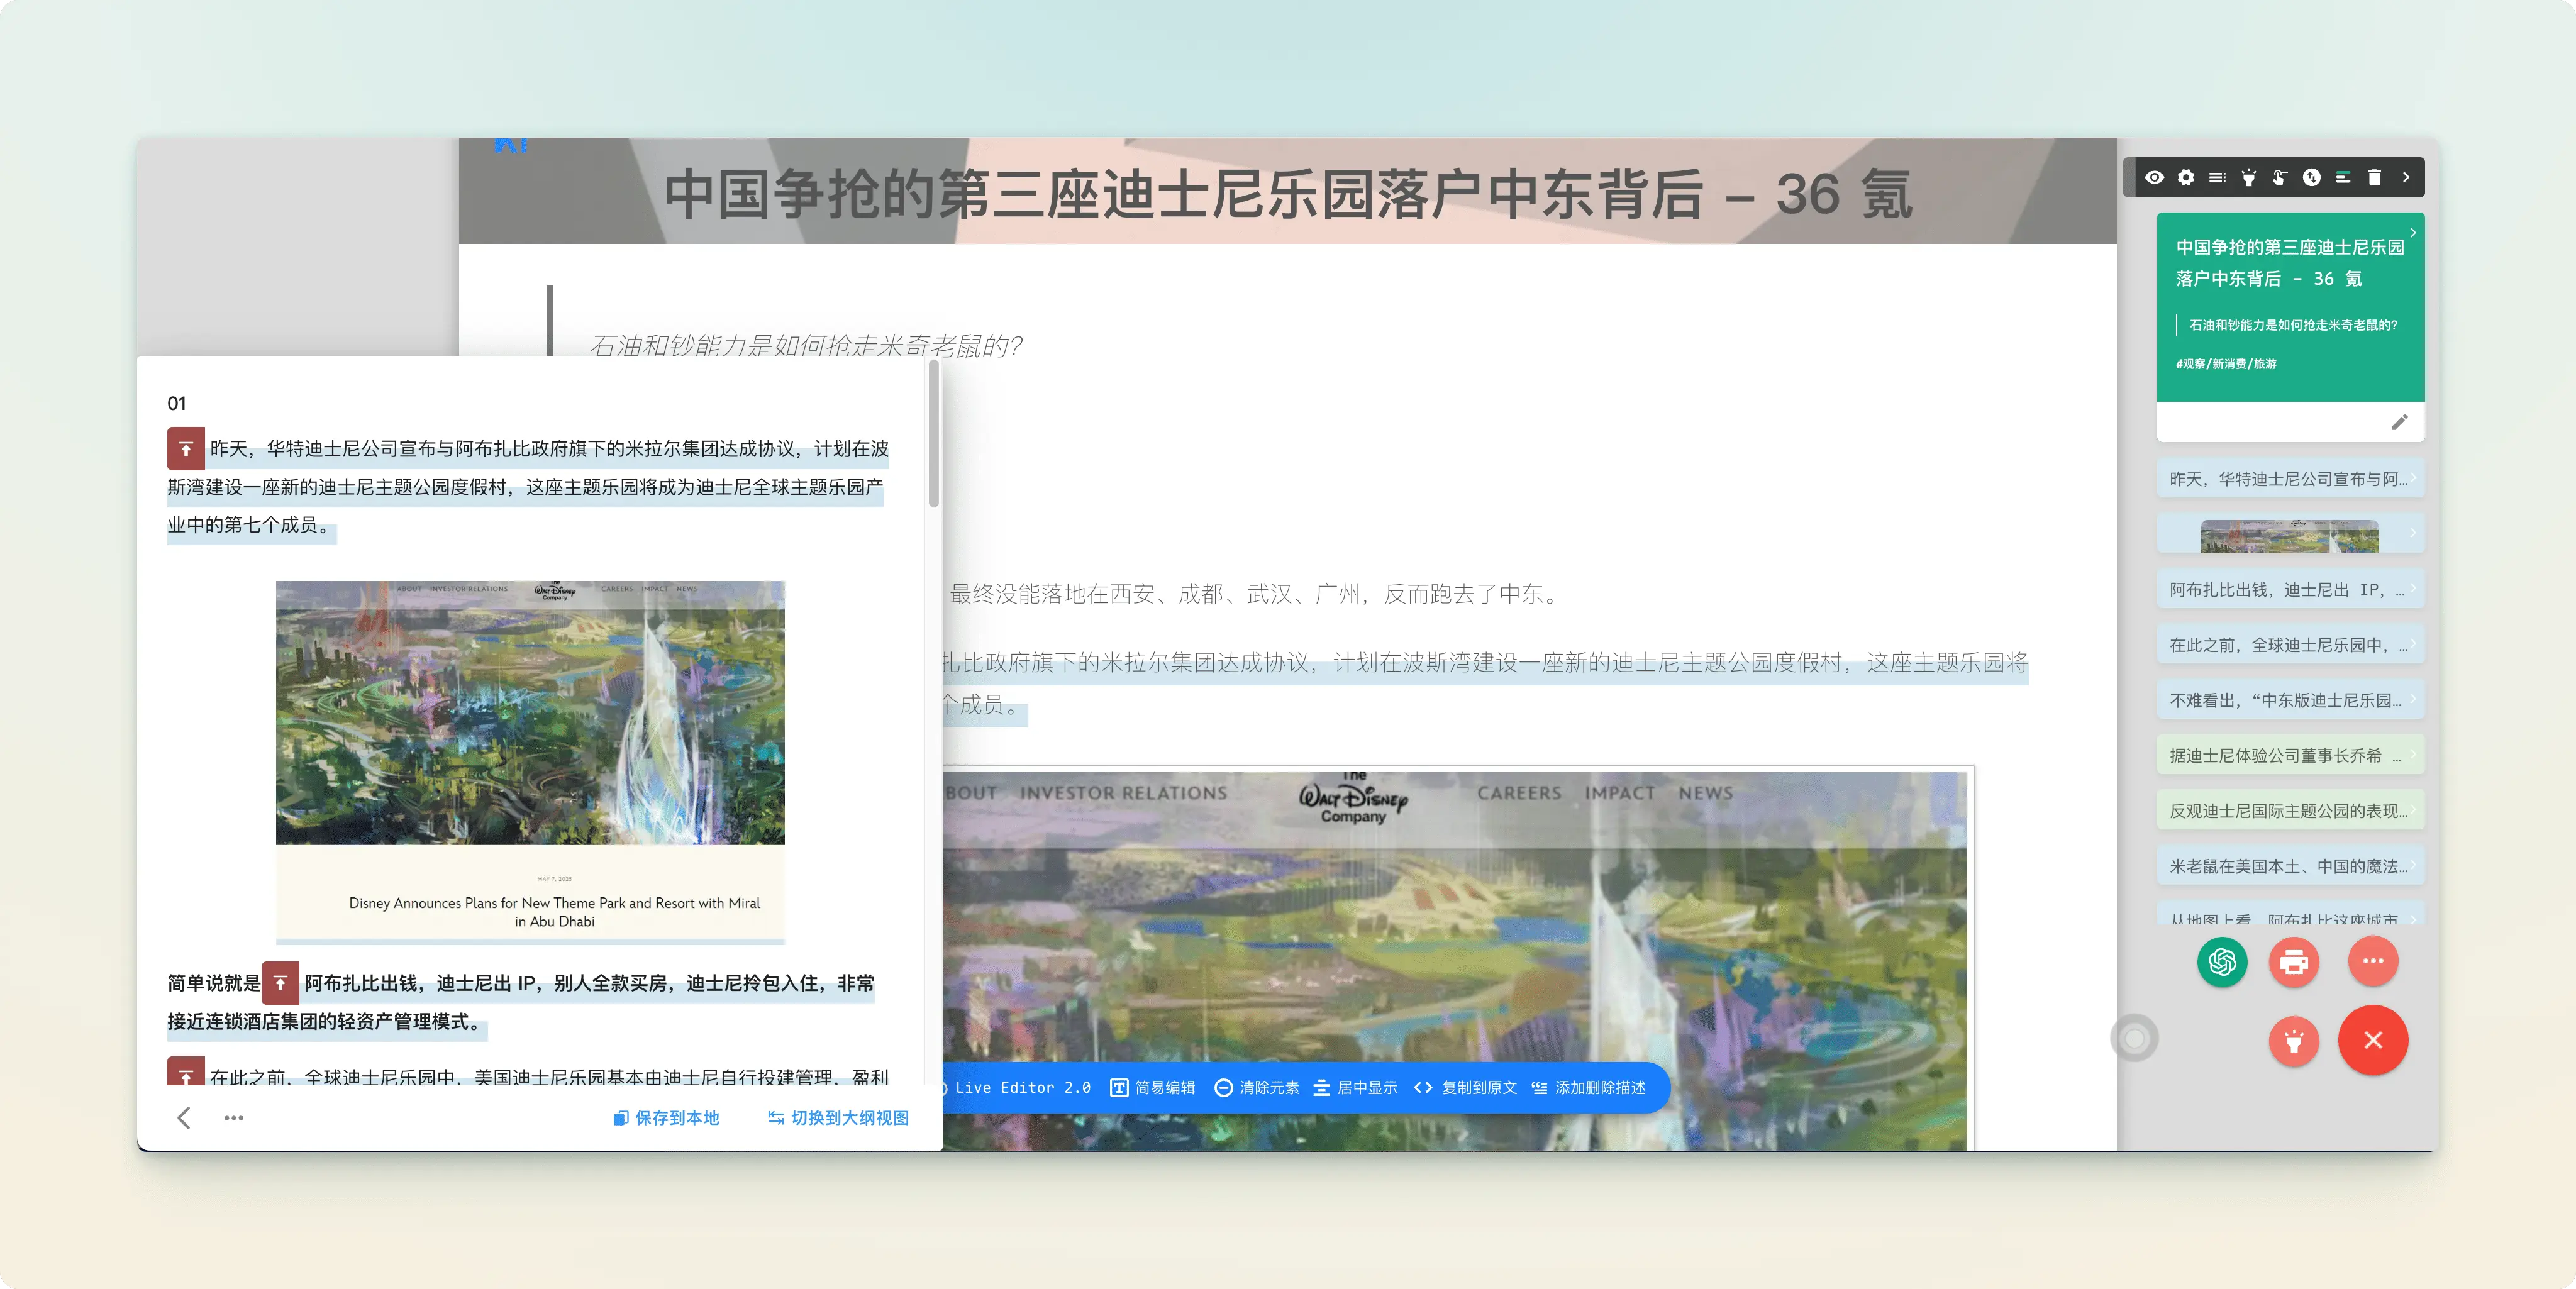
Task: Open outline item 反观迪士尼国际主题公园的表现
Action: click(x=2290, y=810)
